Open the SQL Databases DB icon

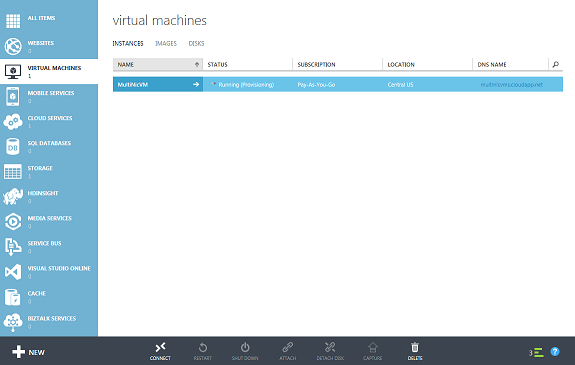pos(13,147)
